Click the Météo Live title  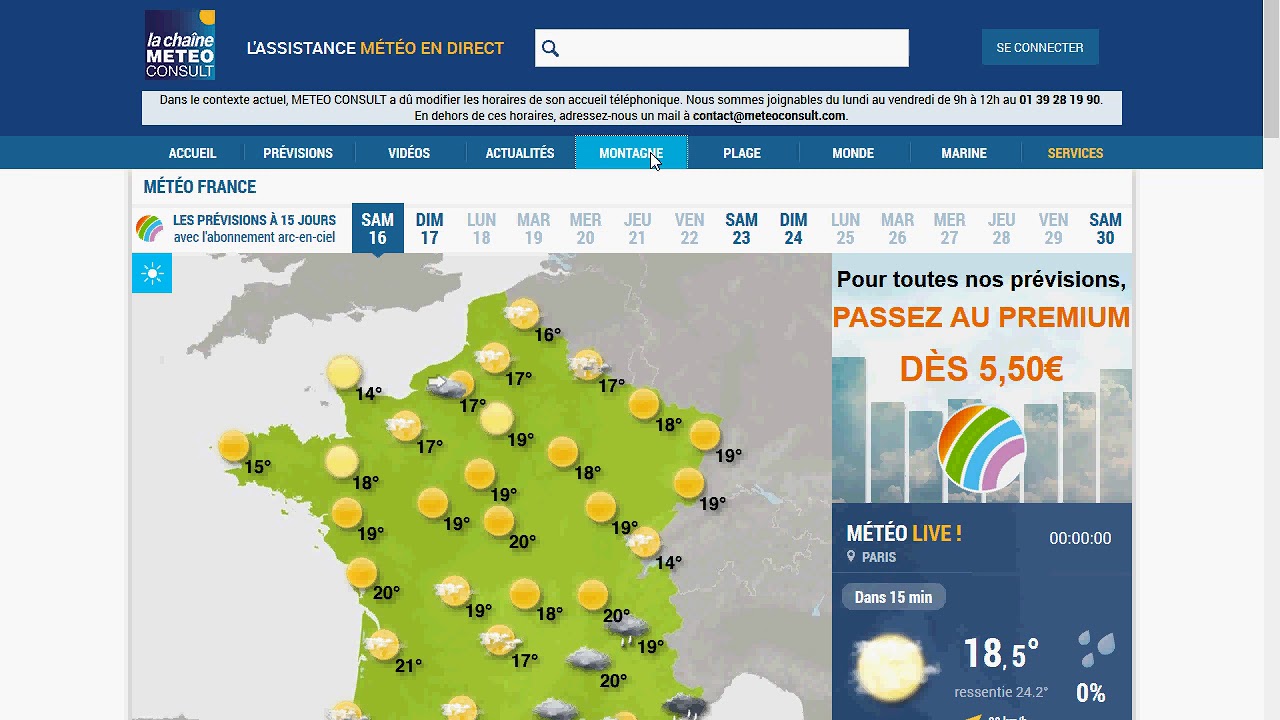904,533
